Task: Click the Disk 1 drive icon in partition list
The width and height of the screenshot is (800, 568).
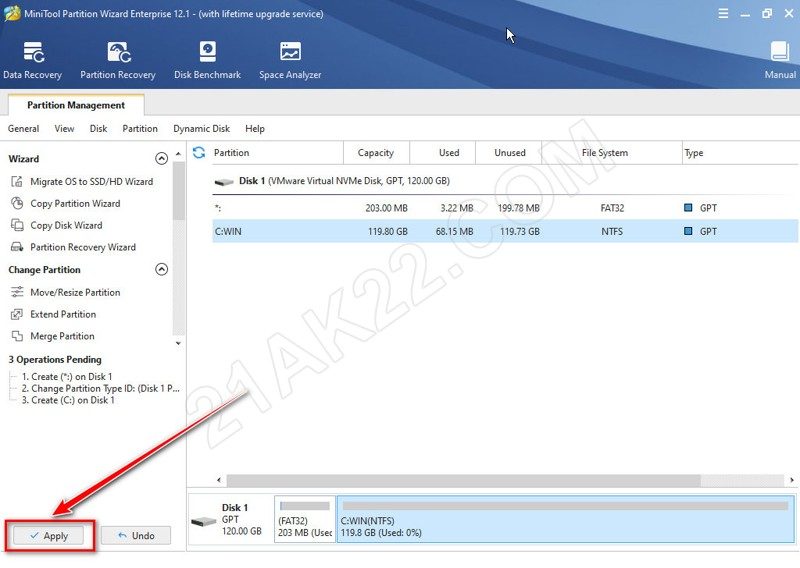Action: 224,182
